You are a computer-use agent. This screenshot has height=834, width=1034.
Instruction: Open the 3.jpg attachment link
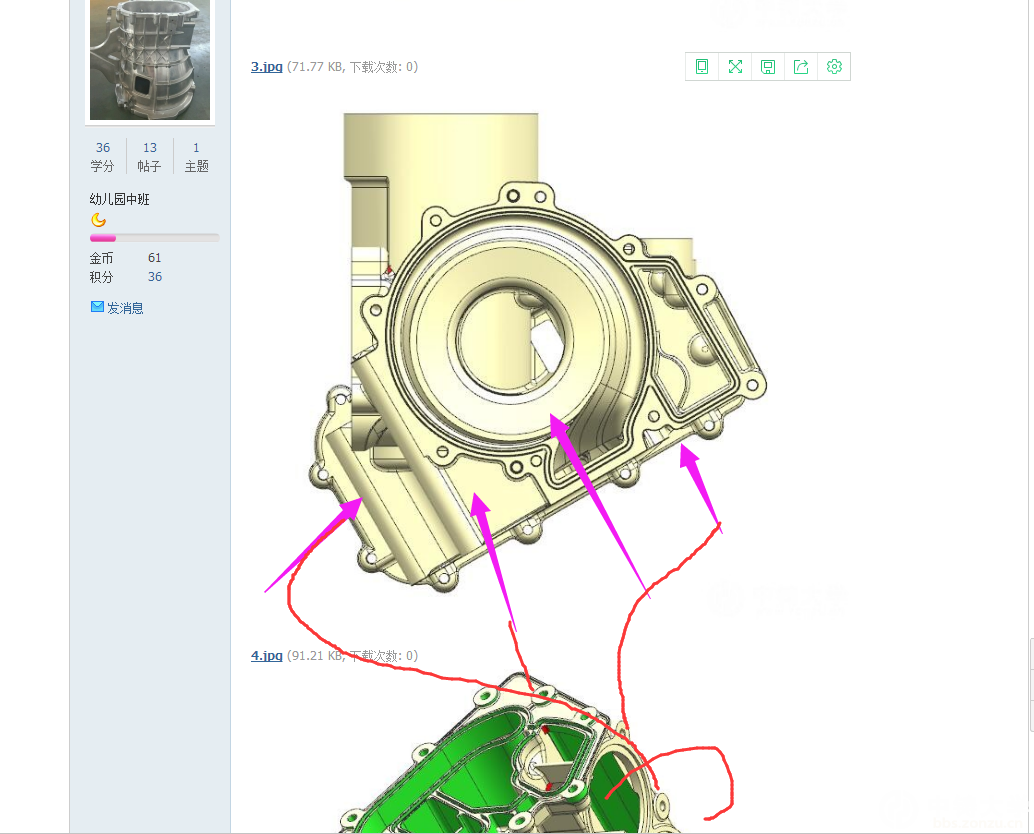coord(266,67)
